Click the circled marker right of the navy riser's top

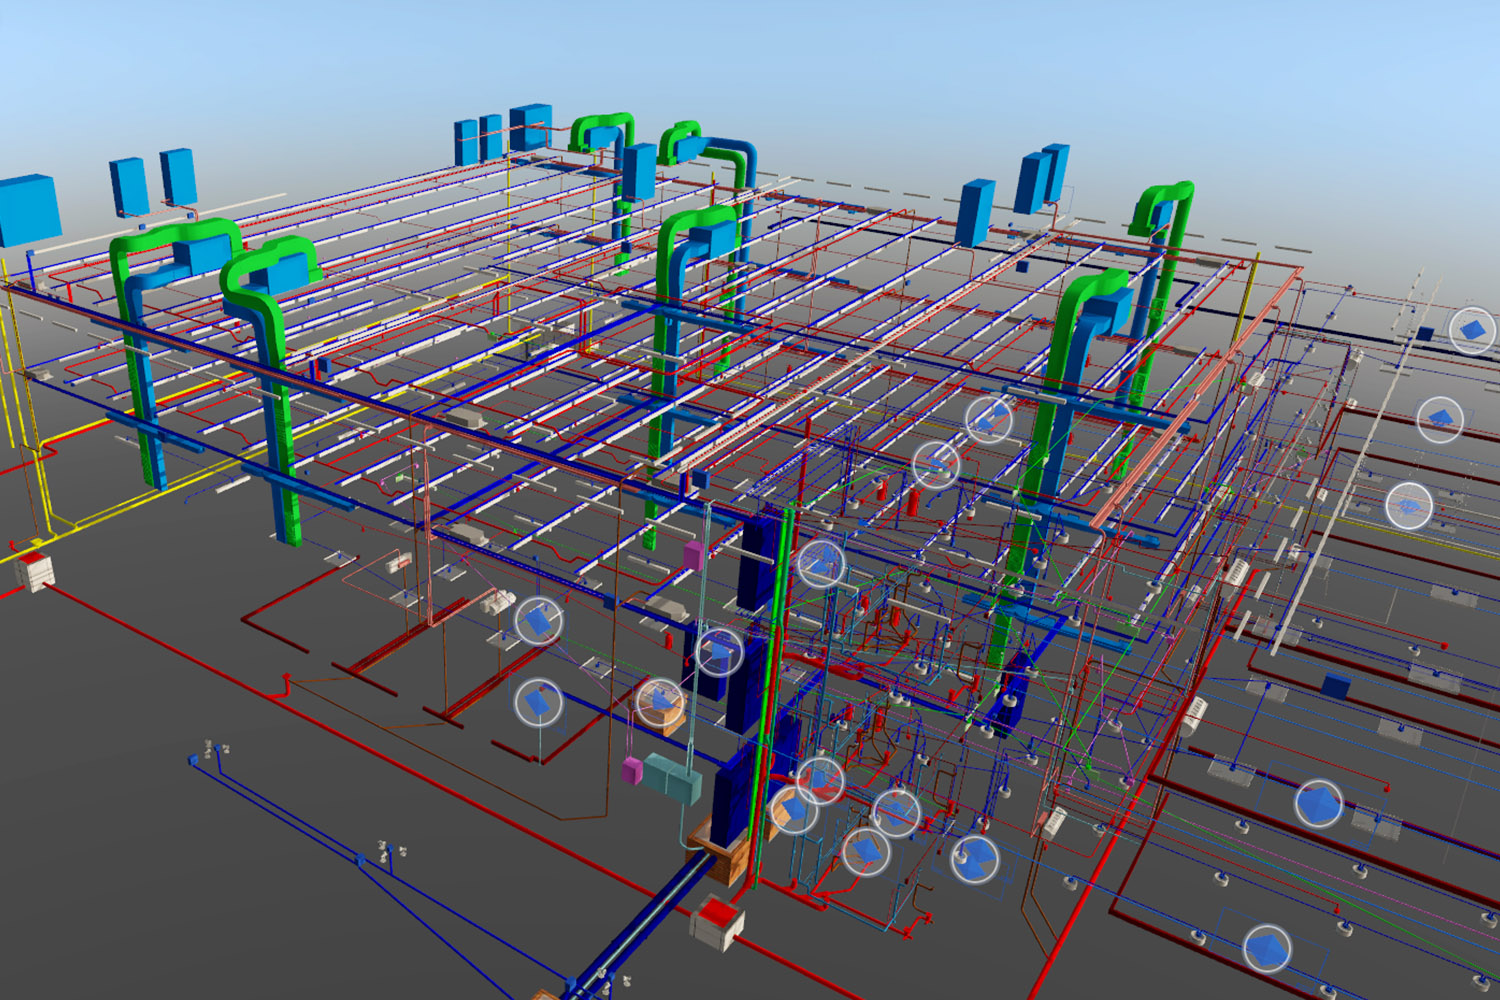(x=821, y=564)
